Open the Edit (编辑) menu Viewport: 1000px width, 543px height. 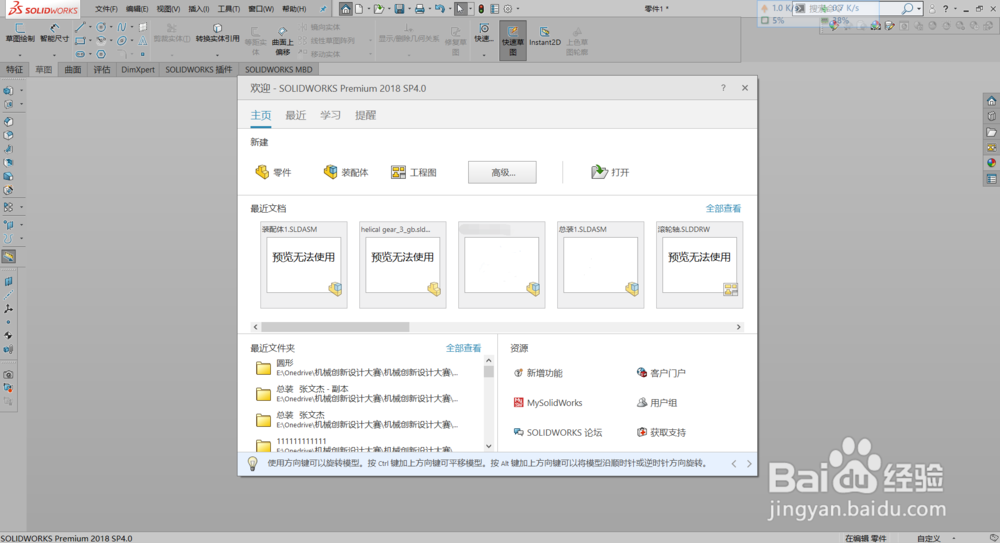(x=137, y=9)
